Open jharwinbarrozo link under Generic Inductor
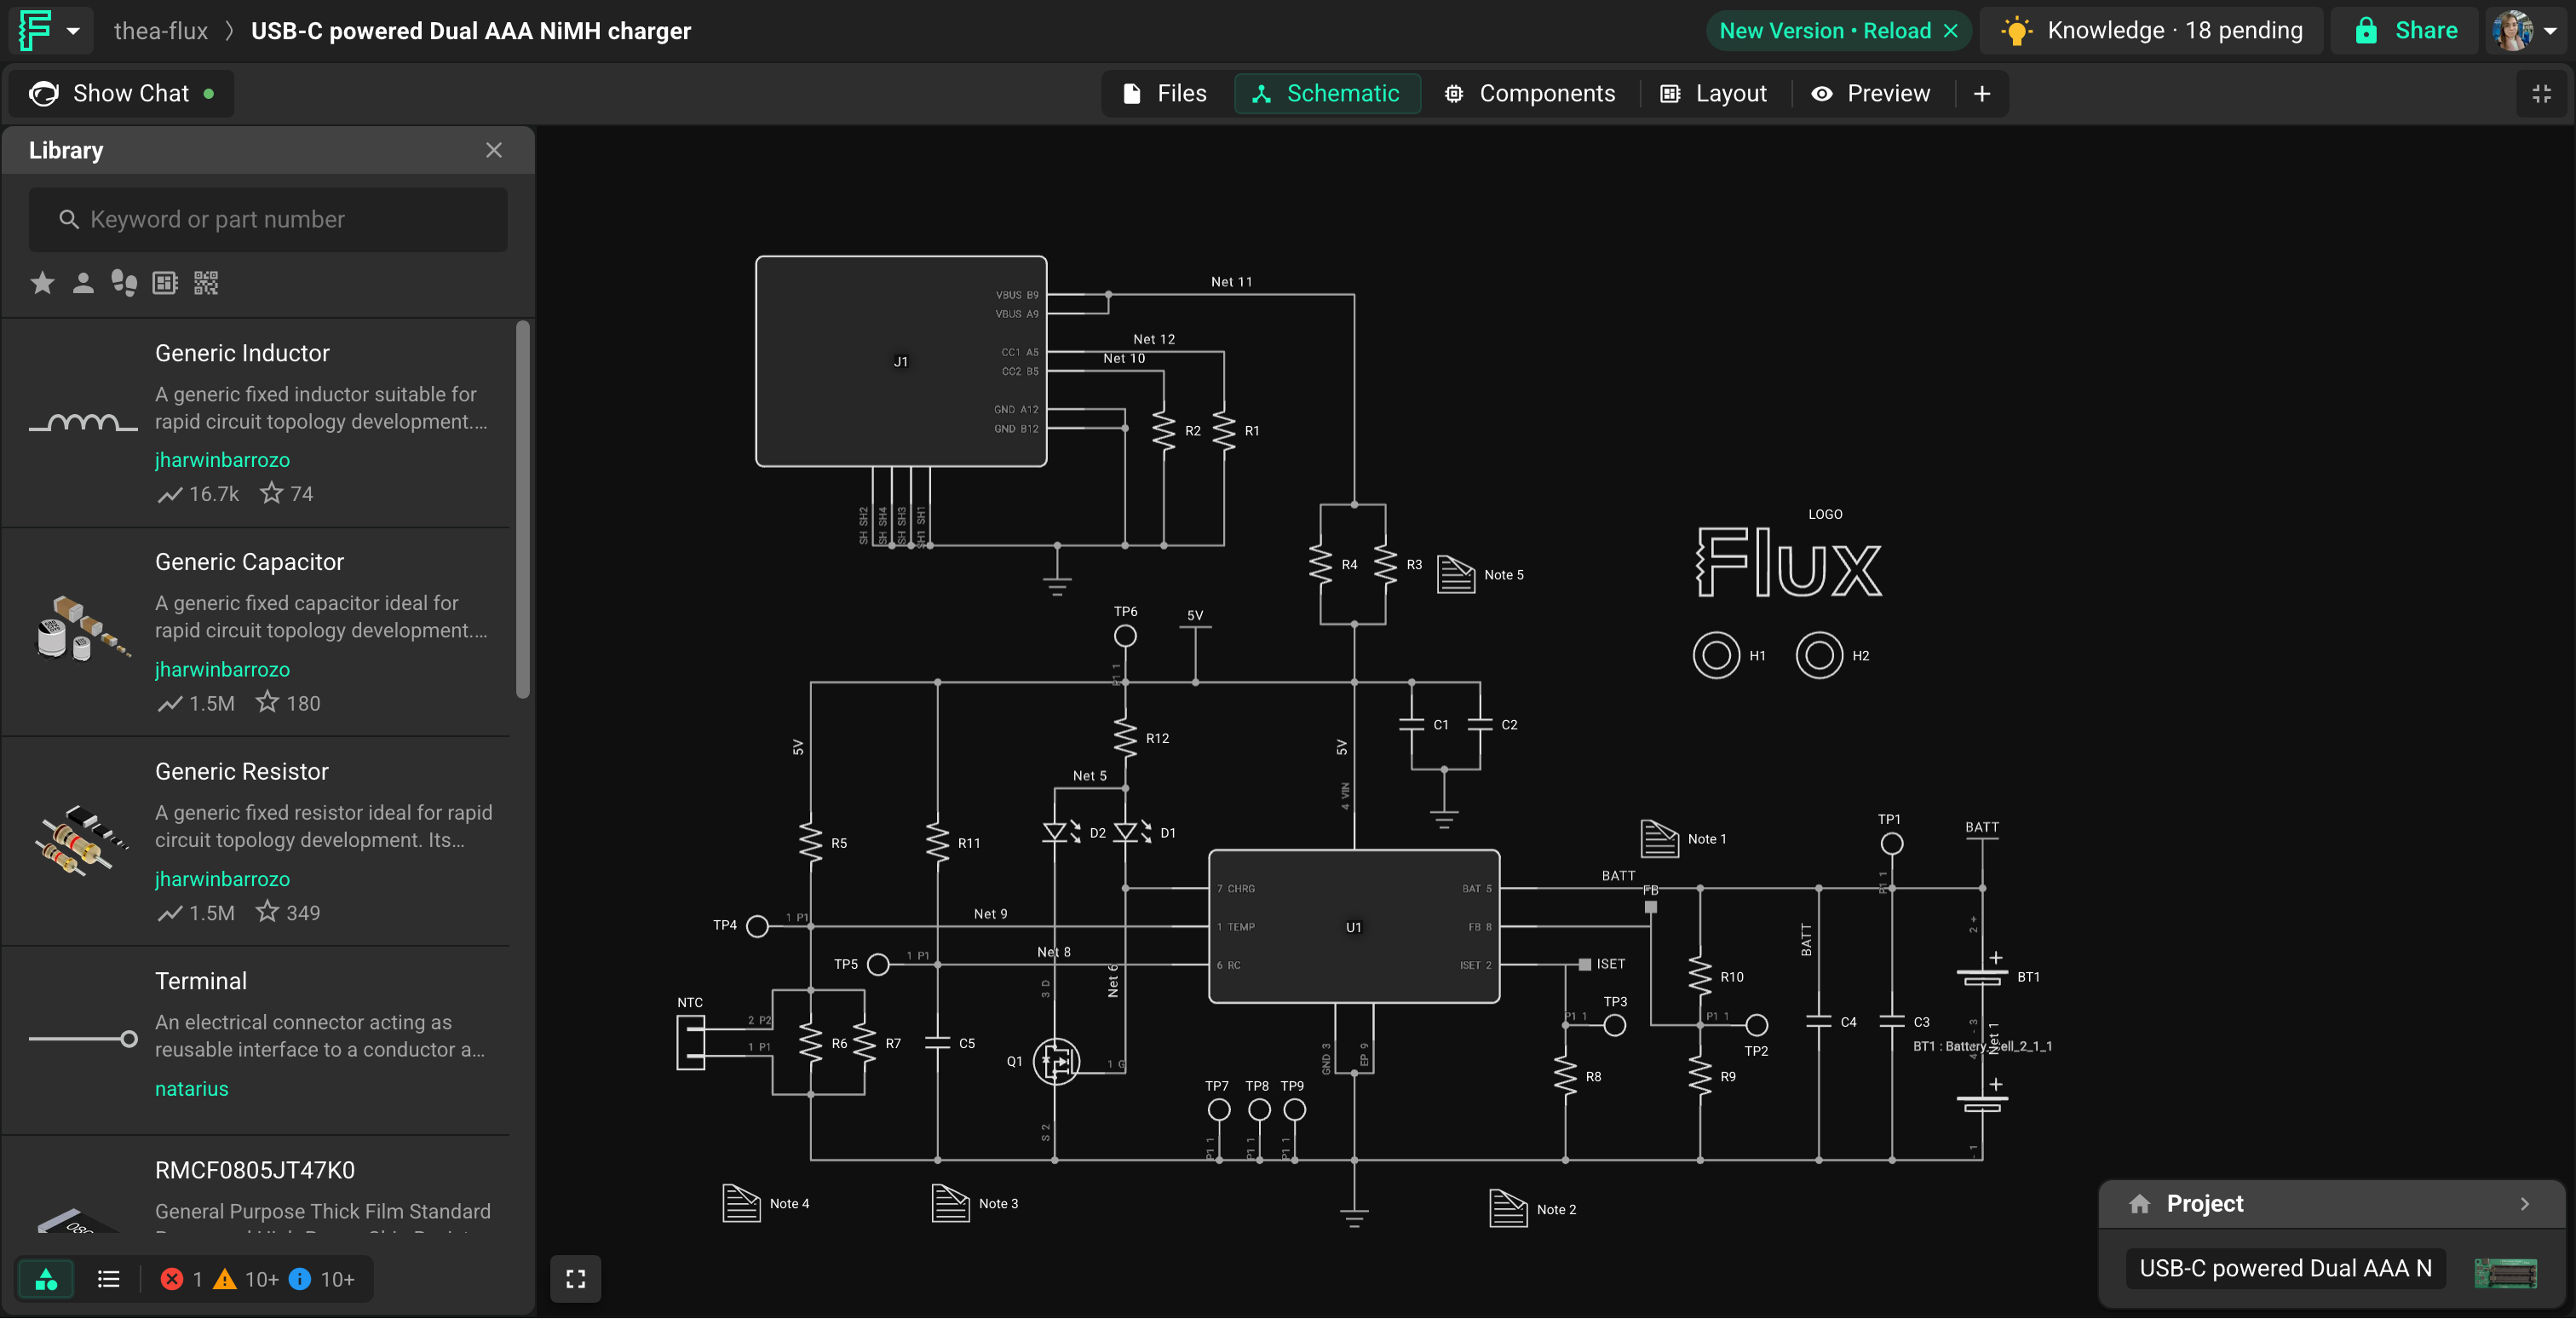 (x=222, y=460)
